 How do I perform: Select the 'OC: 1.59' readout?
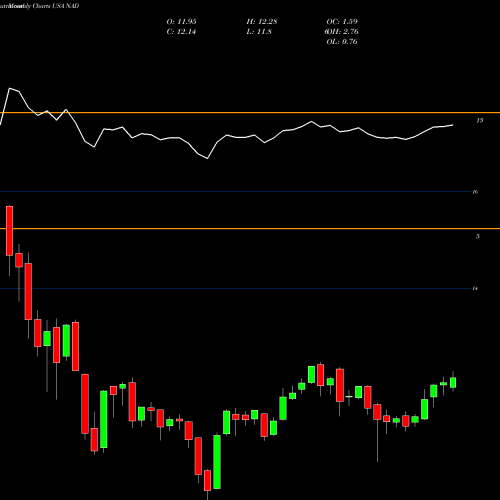click(x=342, y=22)
